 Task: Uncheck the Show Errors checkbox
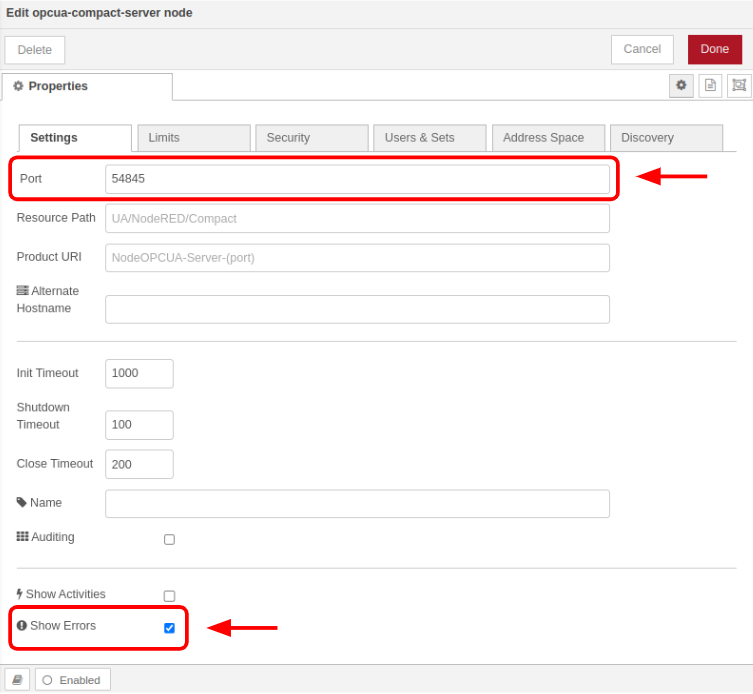click(x=169, y=628)
